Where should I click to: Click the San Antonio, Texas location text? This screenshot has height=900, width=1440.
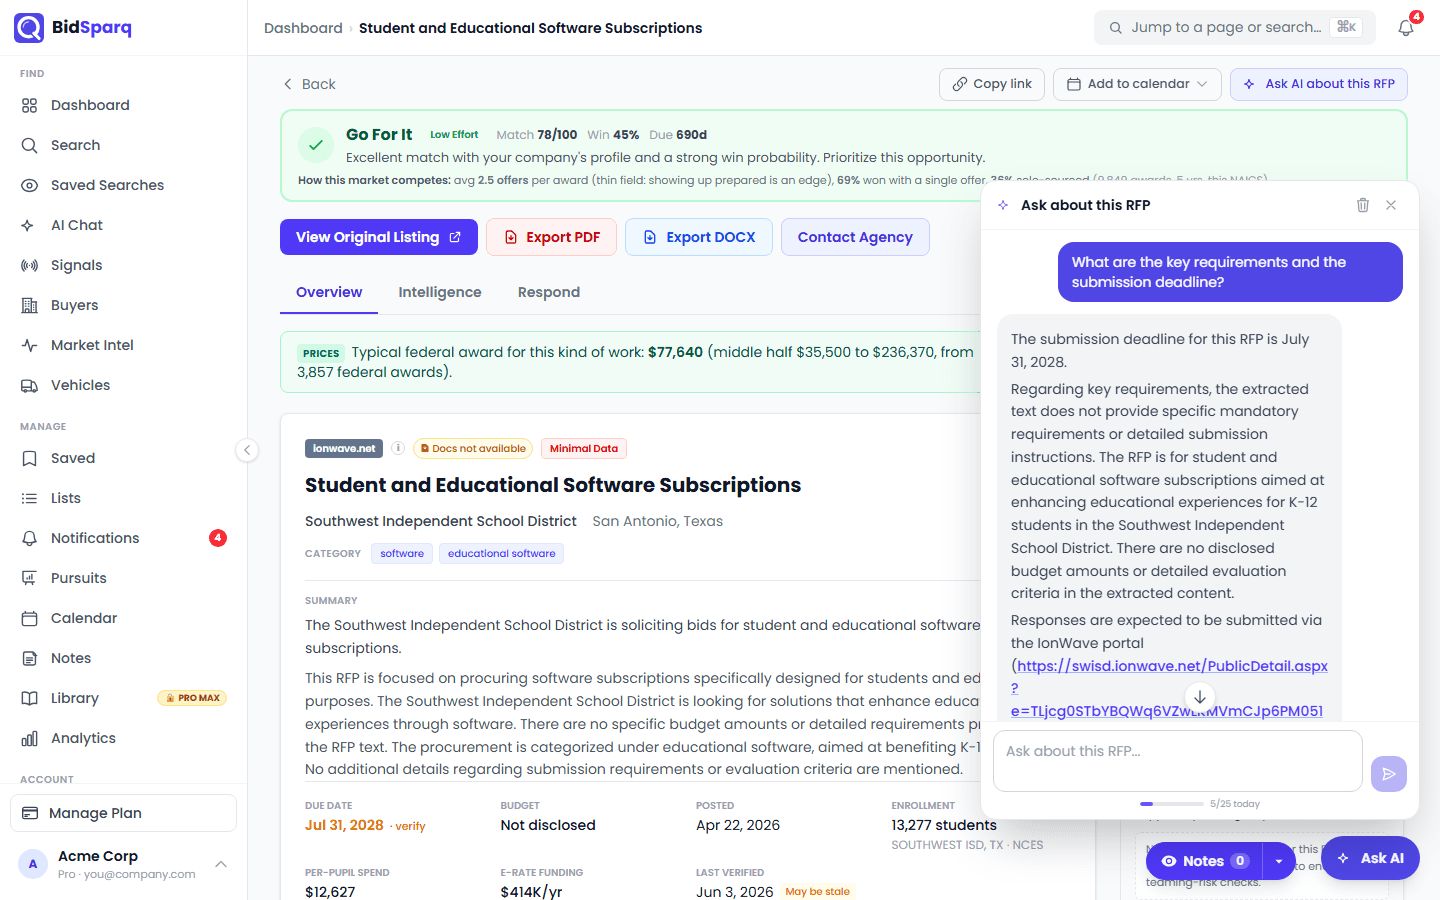coord(657,521)
